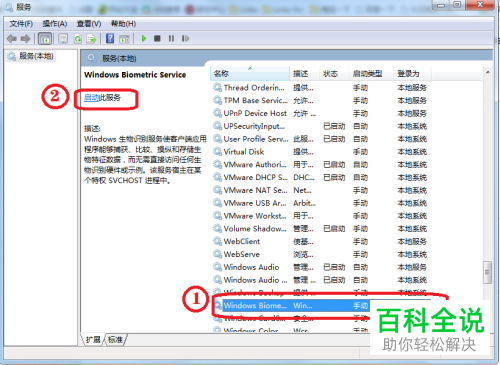Click the gear icon beside WebClient
Screen dimensions: 500x365
tap(218, 241)
